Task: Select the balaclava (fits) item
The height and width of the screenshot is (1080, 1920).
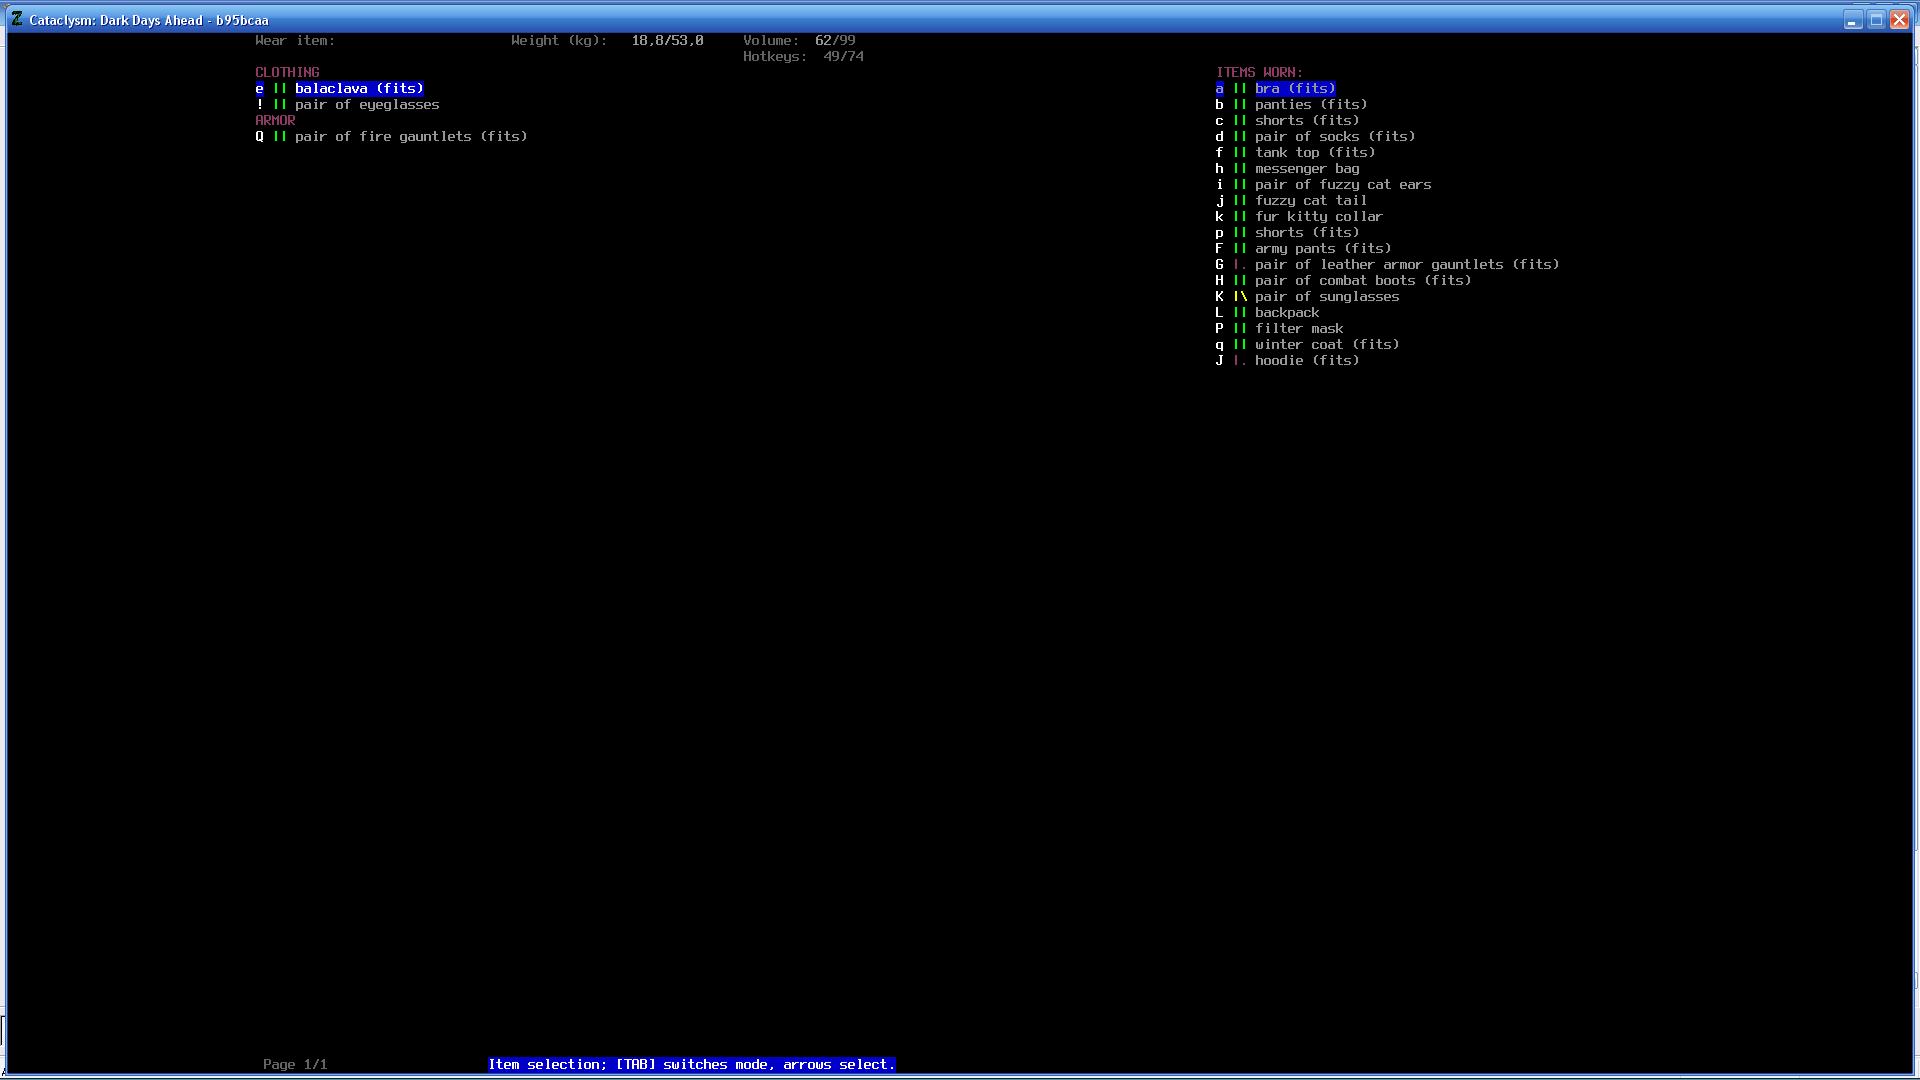Action: pyautogui.click(x=358, y=88)
